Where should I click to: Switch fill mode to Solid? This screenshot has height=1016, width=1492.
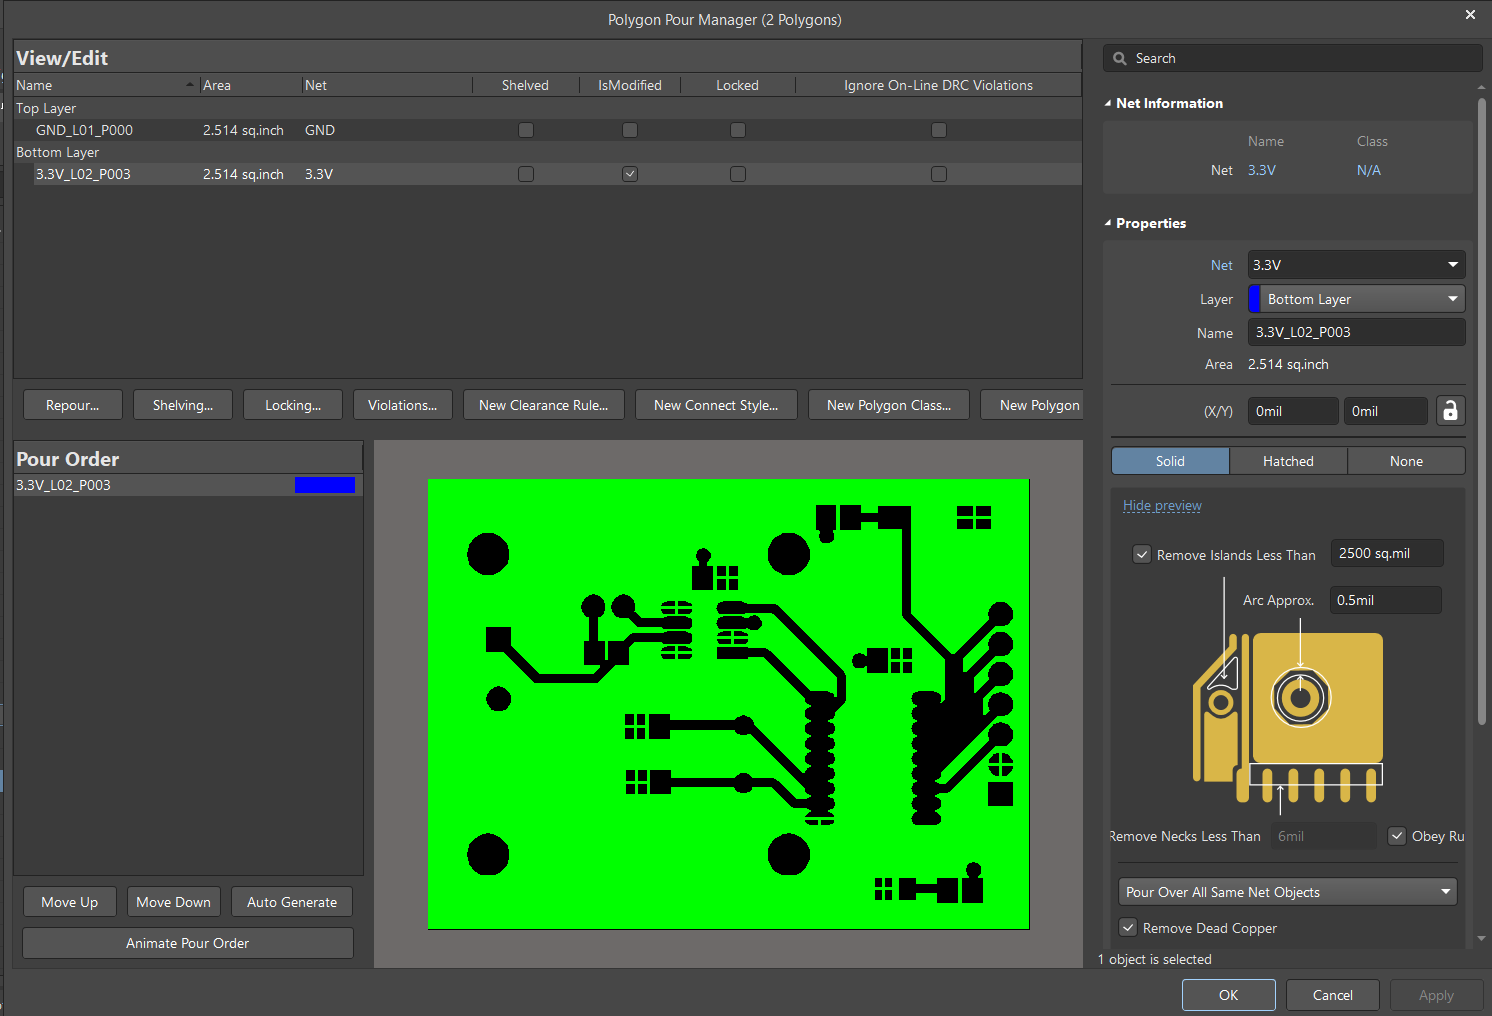point(1170,461)
